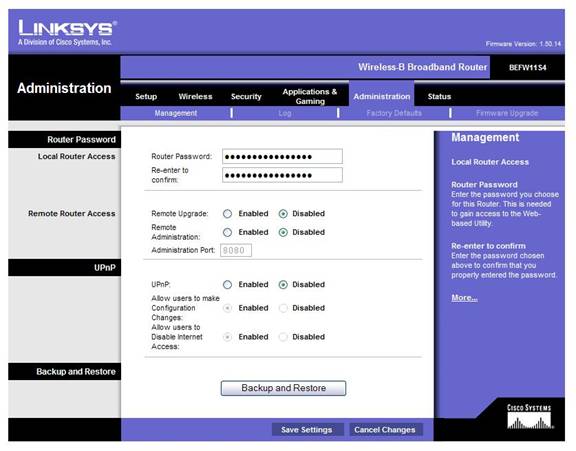Select the Administration tab
This screenshot has width=576, height=451.
[382, 97]
